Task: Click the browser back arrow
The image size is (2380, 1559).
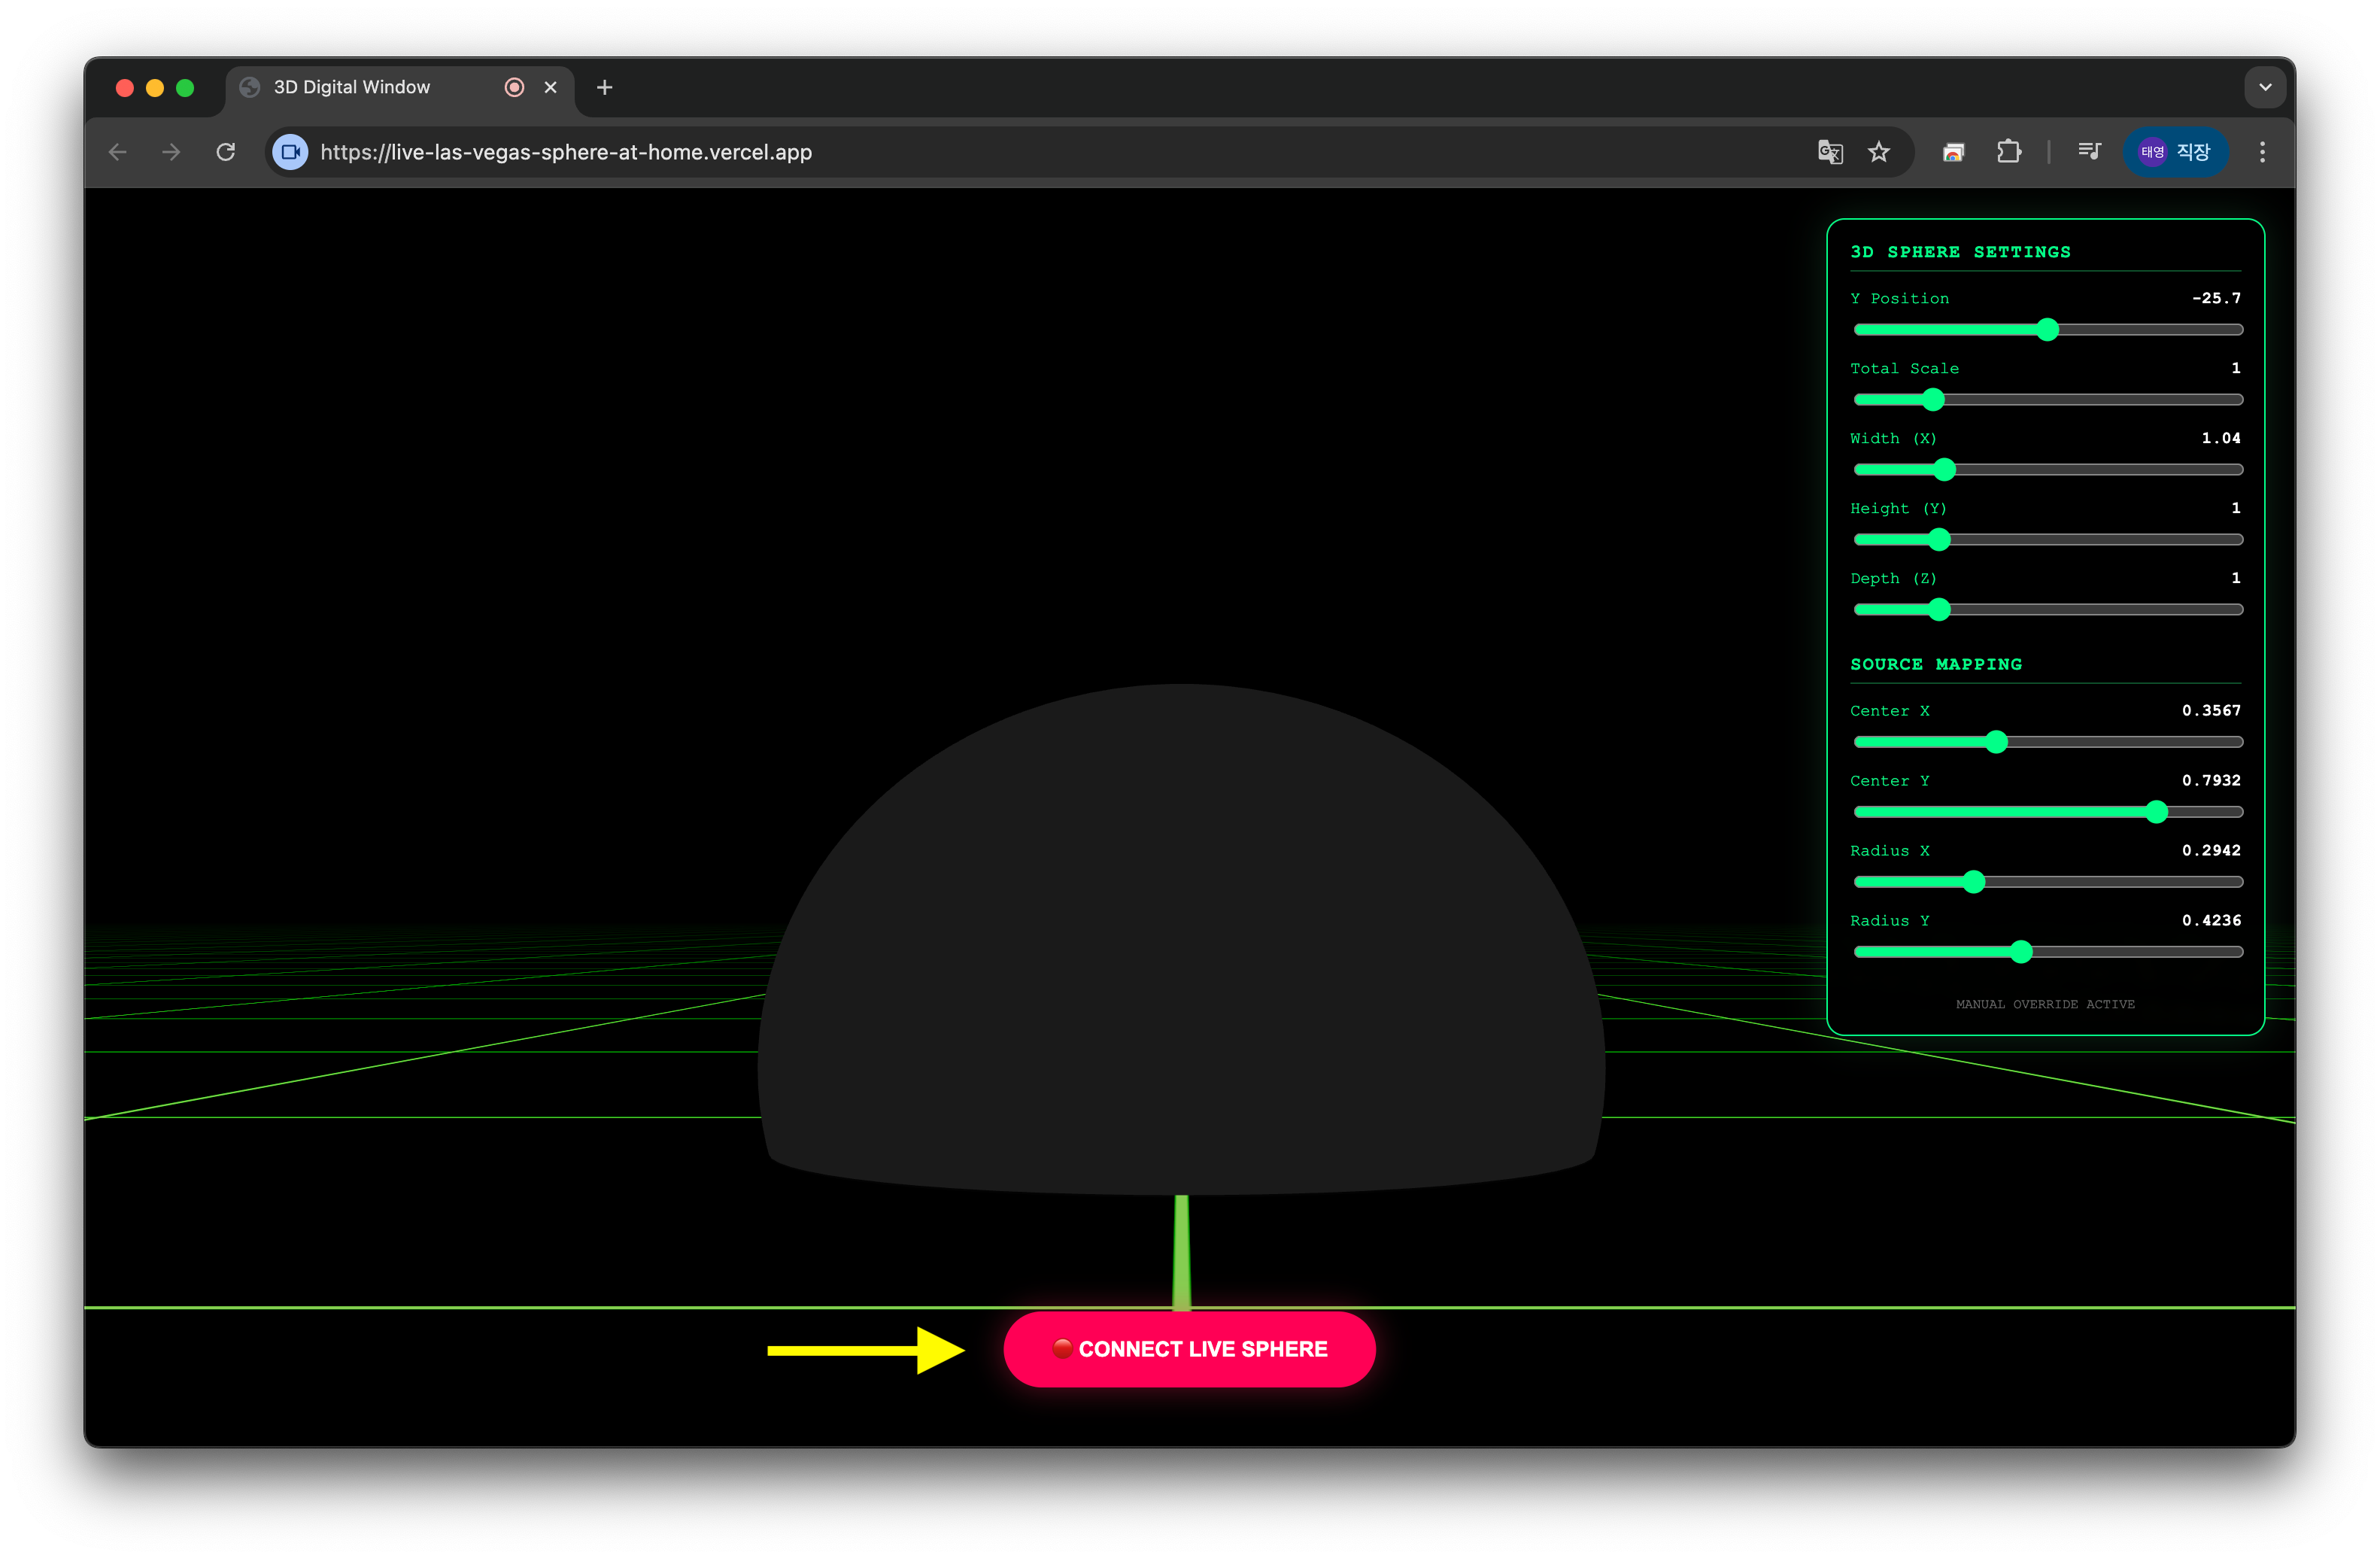Action: (x=118, y=152)
